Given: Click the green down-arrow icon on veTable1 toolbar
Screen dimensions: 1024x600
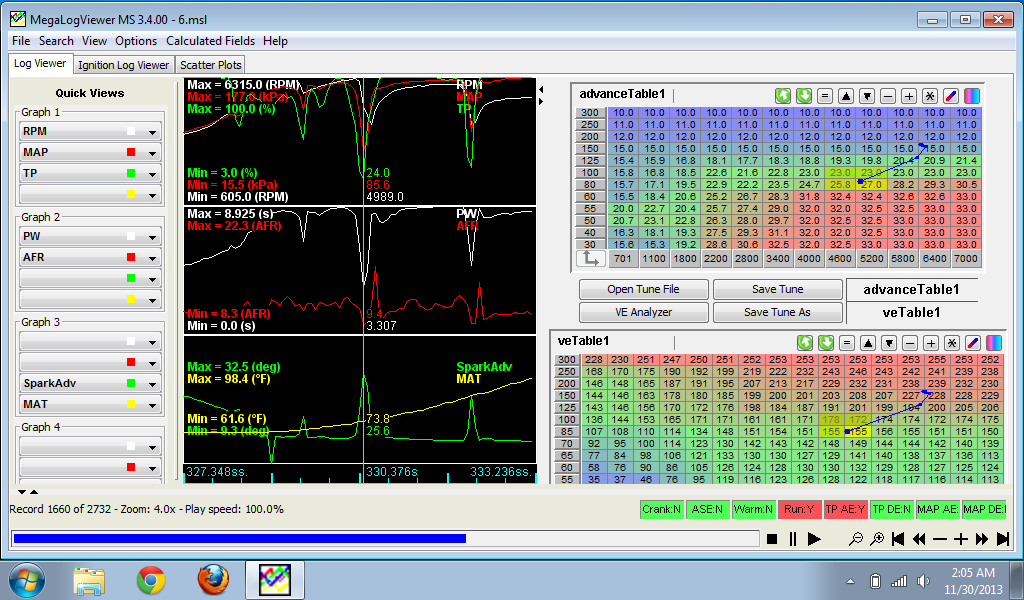Looking at the screenshot, I should 826,343.
